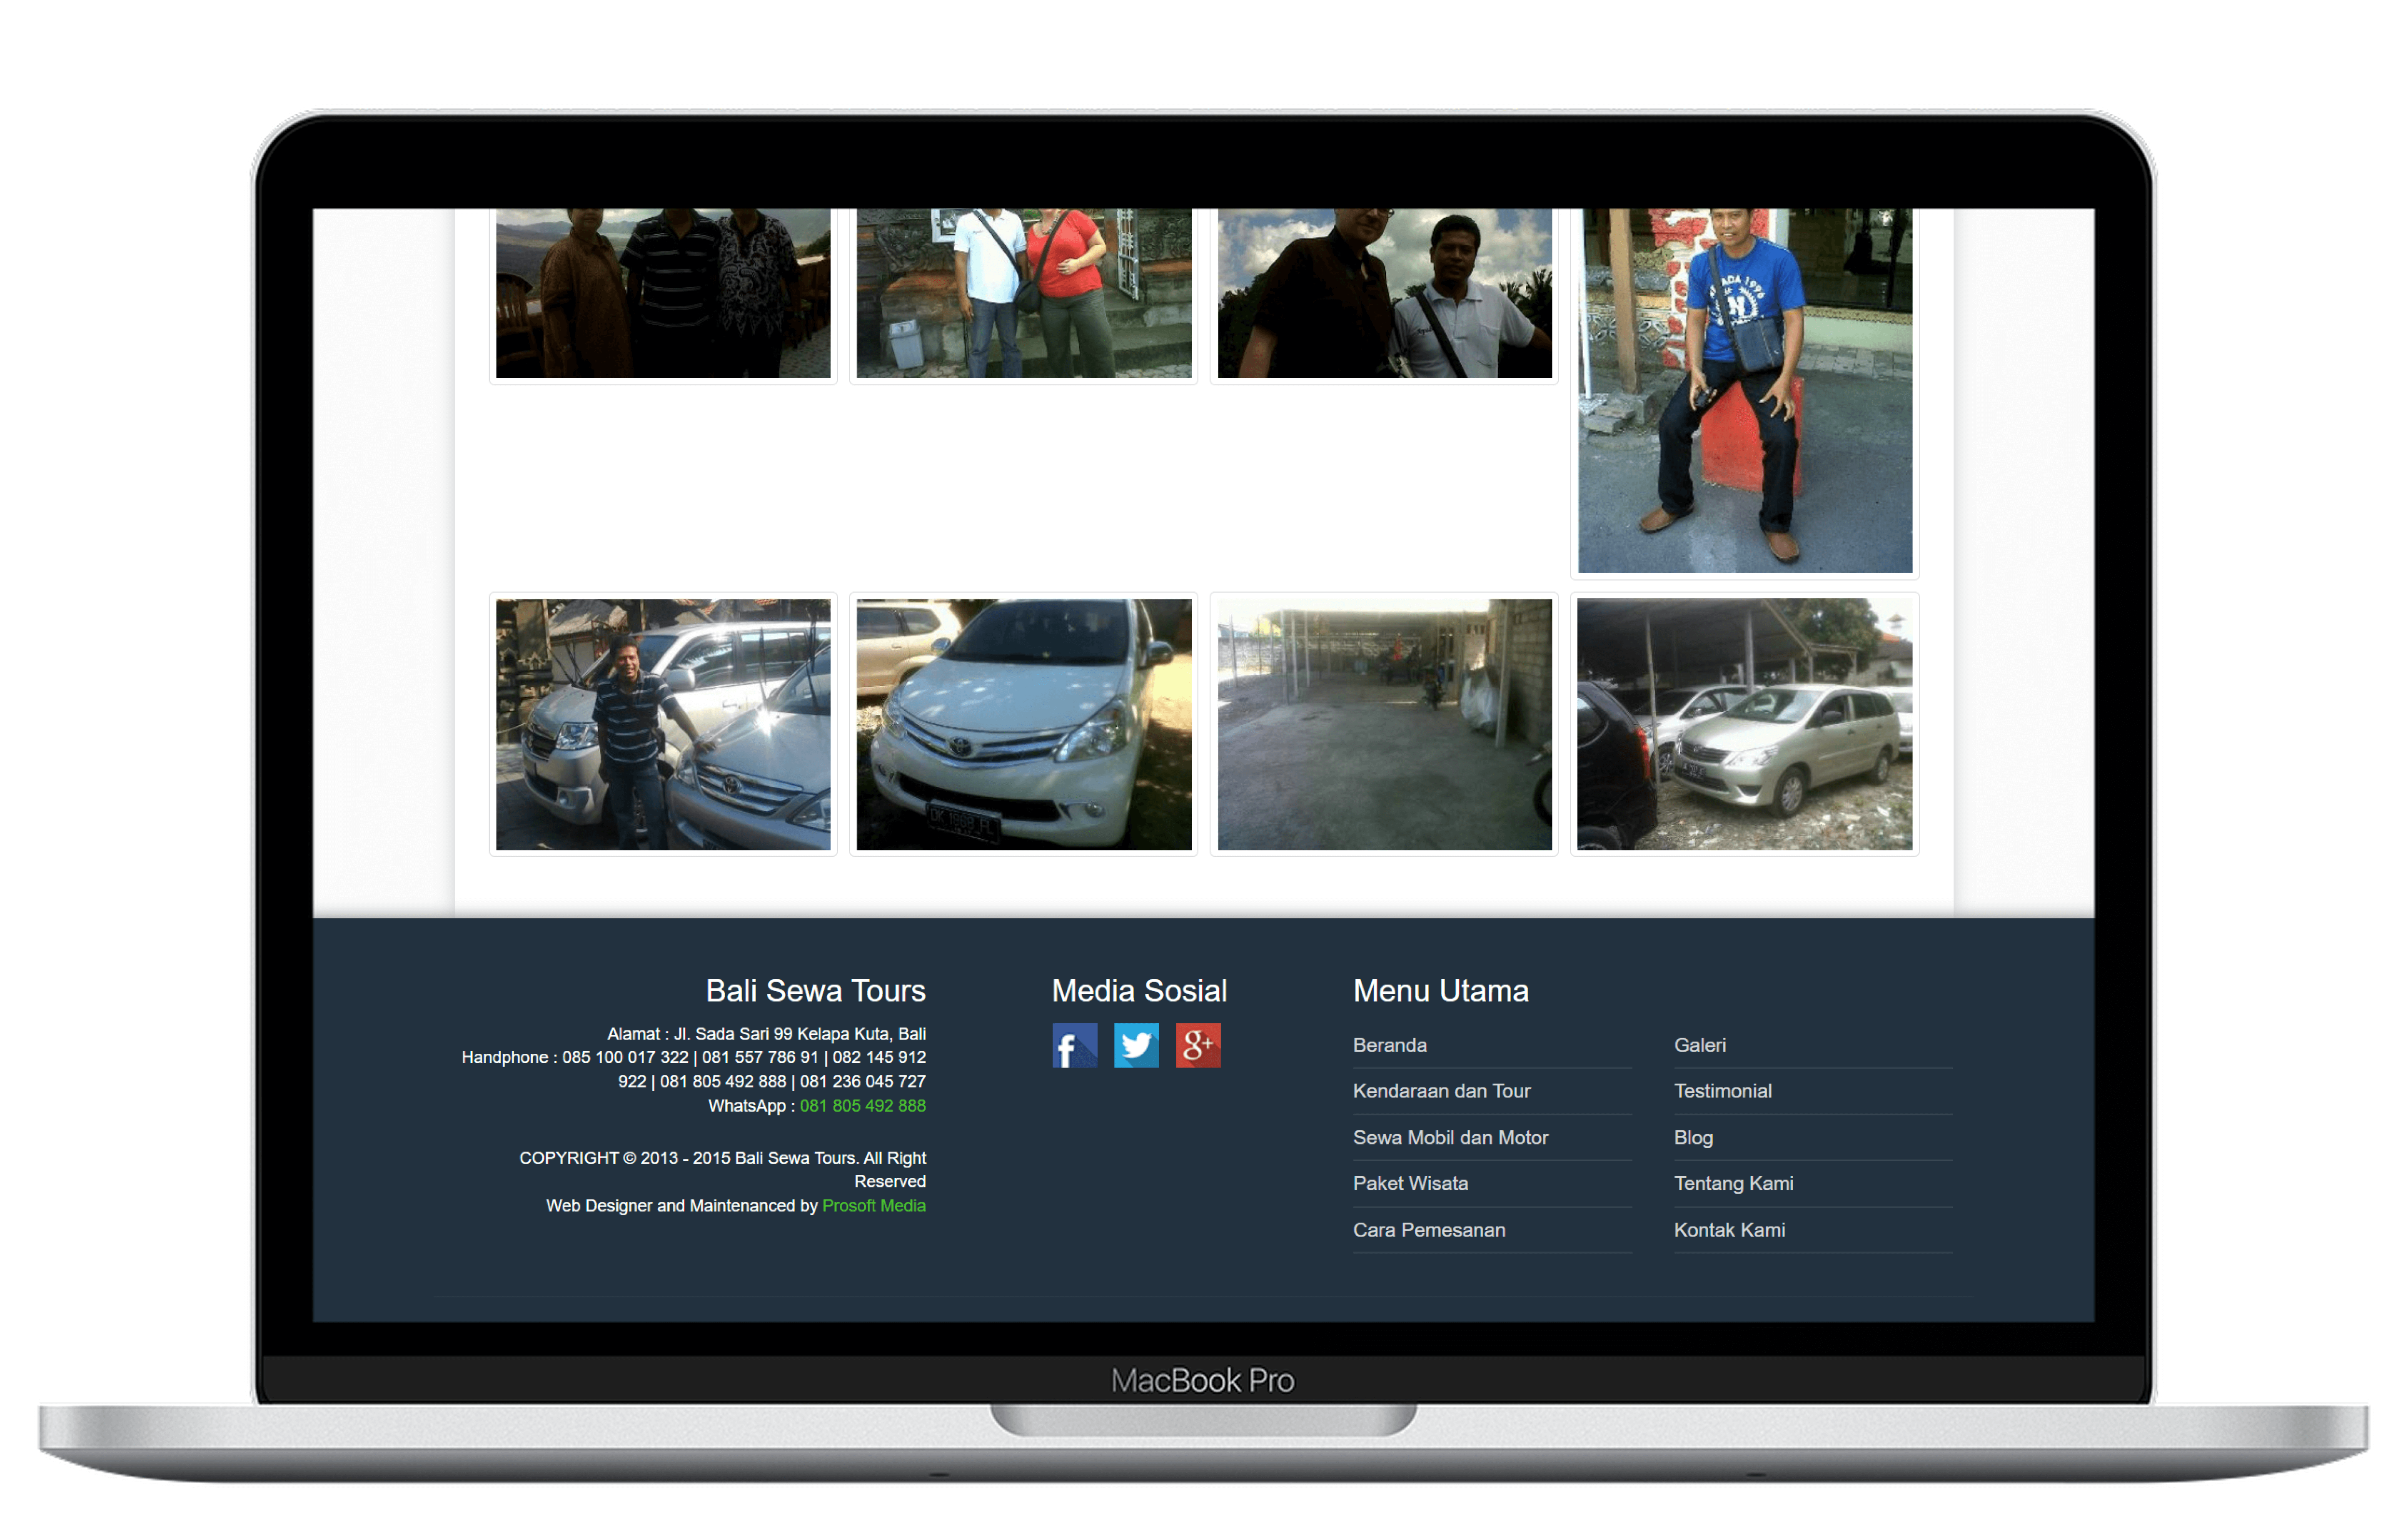Go to Beranda in footer menu
The height and width of the screenshot is (1531, 2408).
[x=1389, y=1045]
